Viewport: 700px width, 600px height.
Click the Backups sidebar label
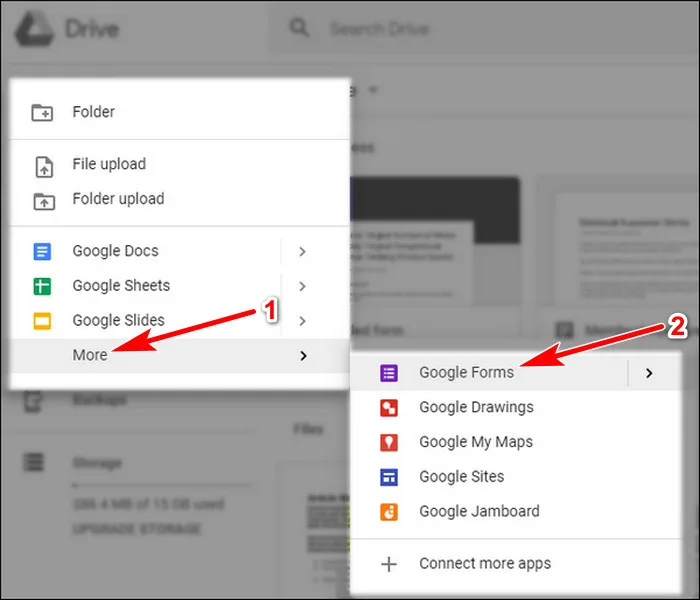[99, 400]
